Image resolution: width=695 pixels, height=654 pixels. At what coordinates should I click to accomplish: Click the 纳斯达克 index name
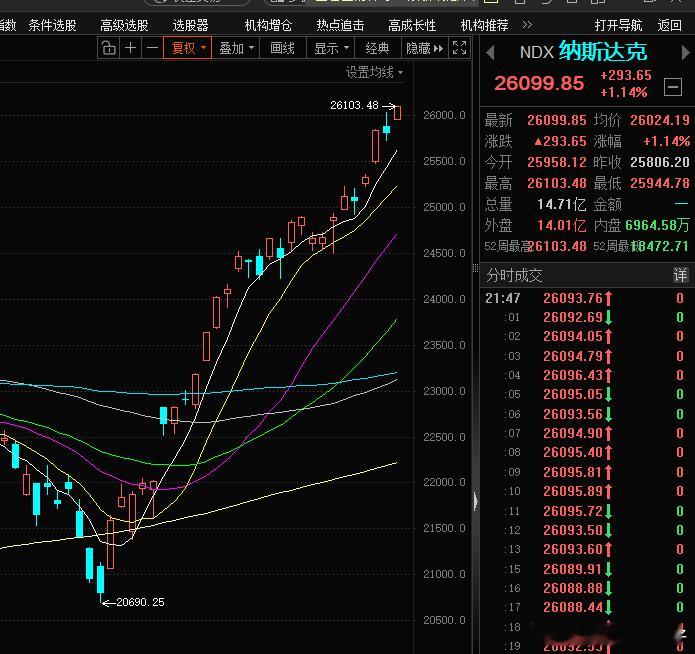(602, 51)
